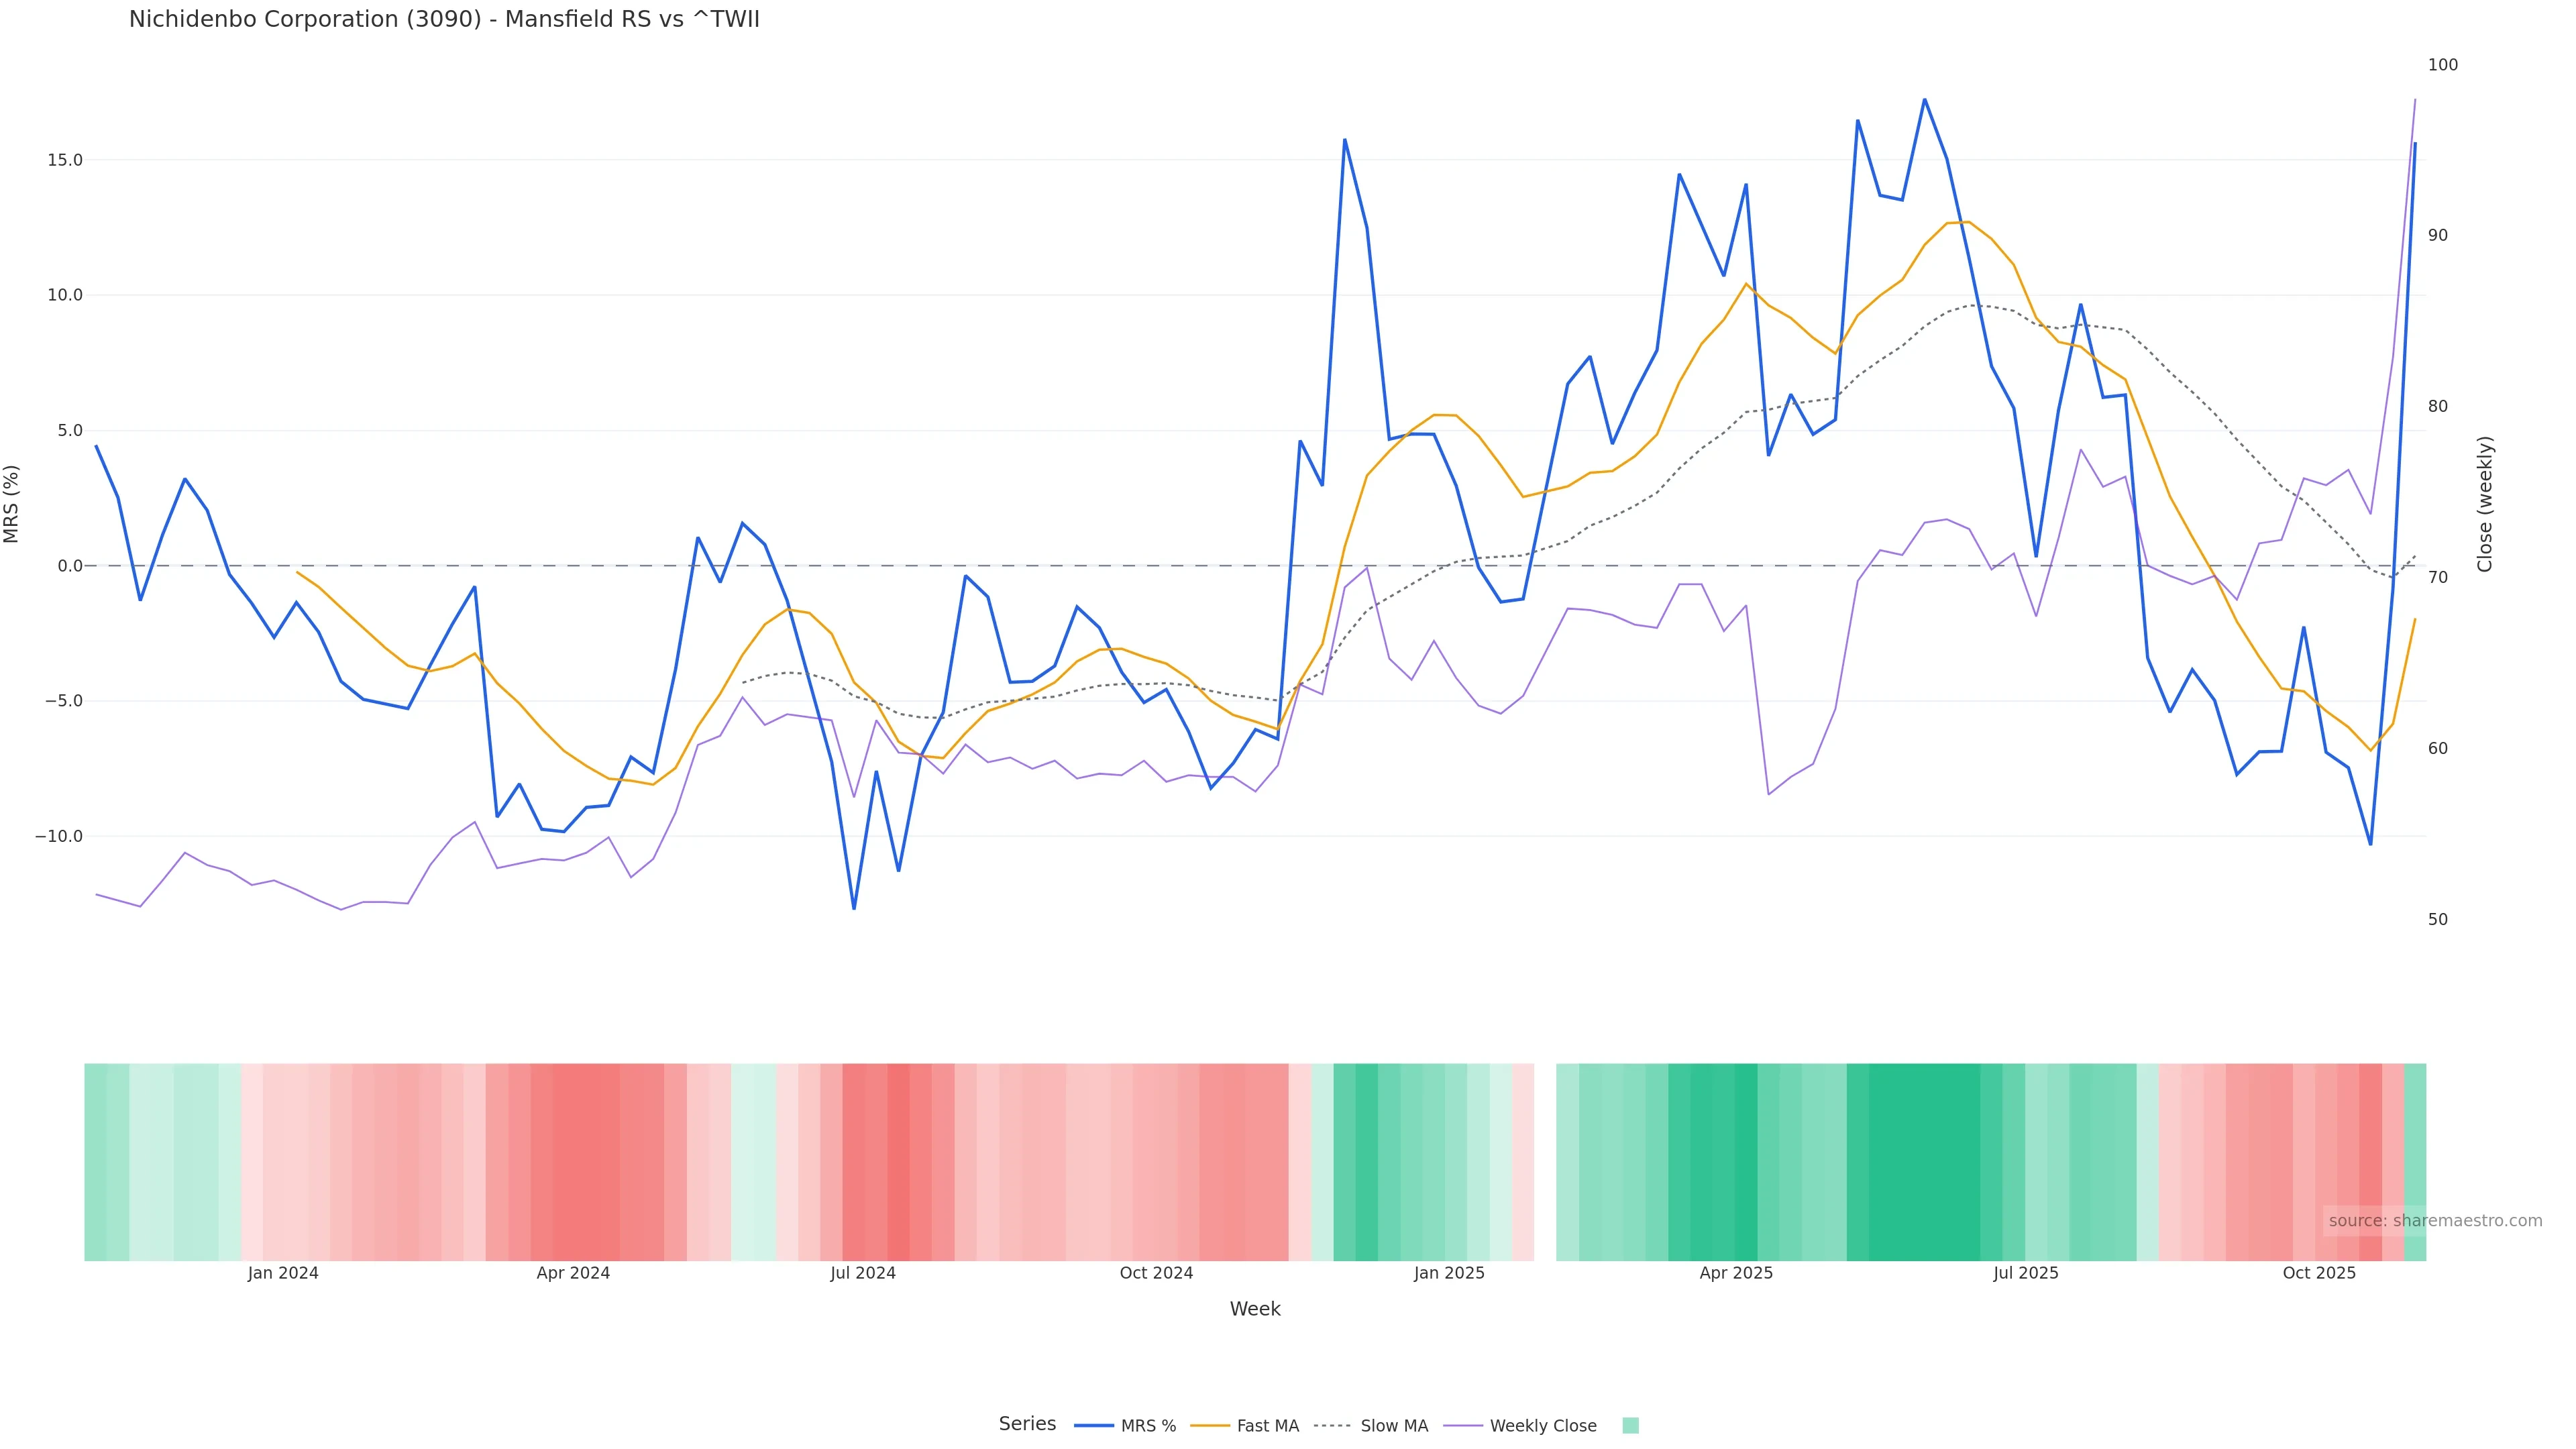The image size is (2576, 1449).
Task: Toggle Slow MA dashed series visibility
Action: 1394,1426
